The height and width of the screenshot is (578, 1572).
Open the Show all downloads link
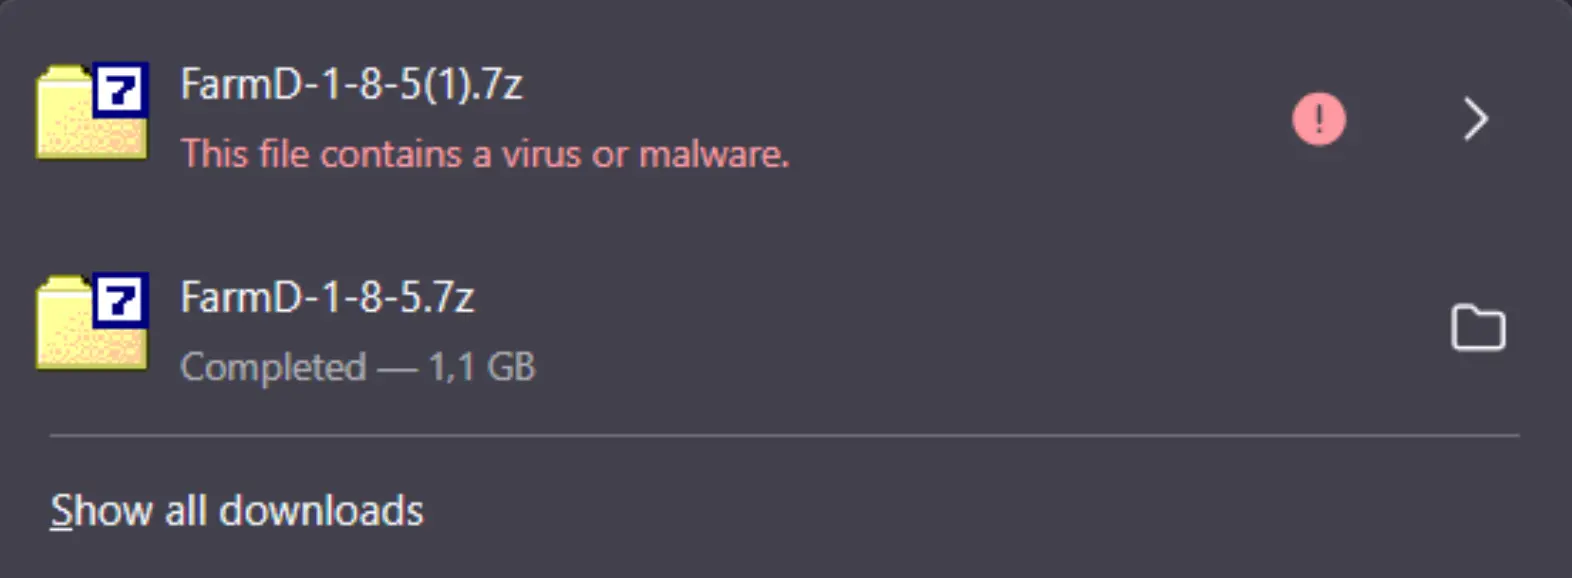coord(237,511)
